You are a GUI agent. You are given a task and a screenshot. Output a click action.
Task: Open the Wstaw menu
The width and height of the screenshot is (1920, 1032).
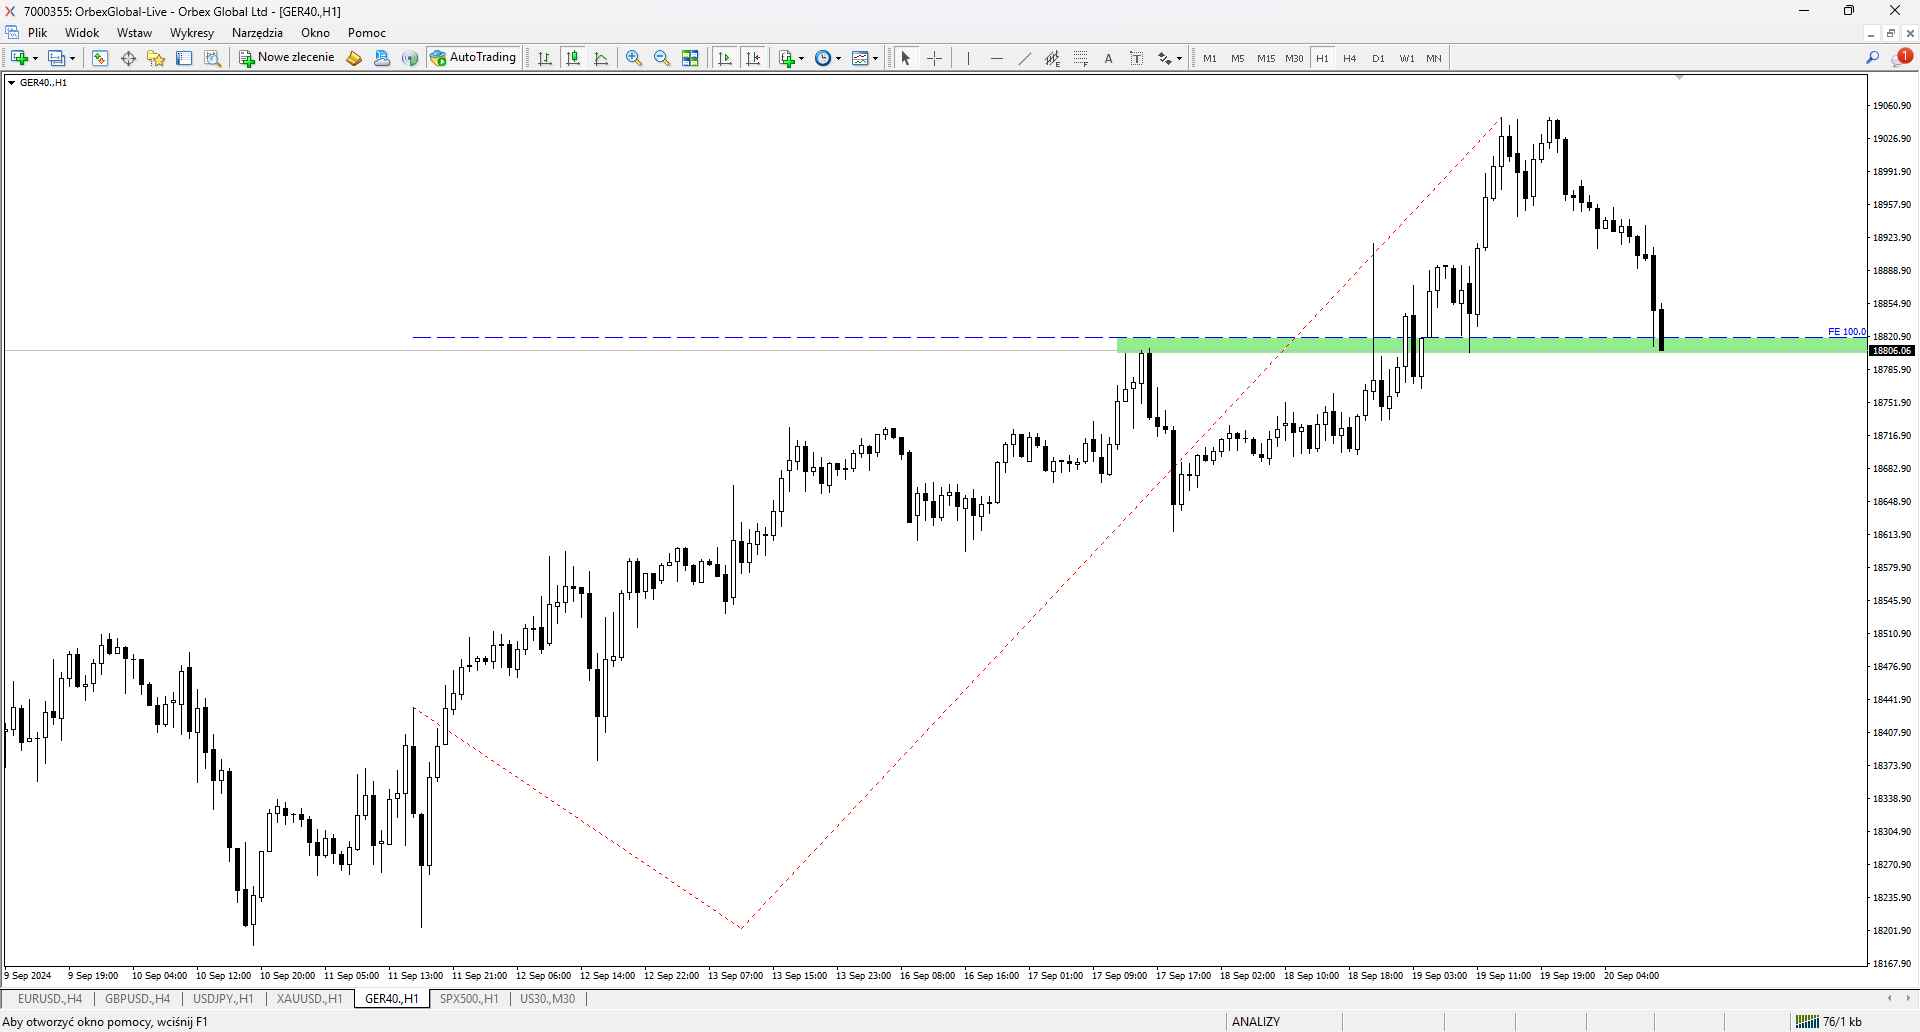(134, 33)
